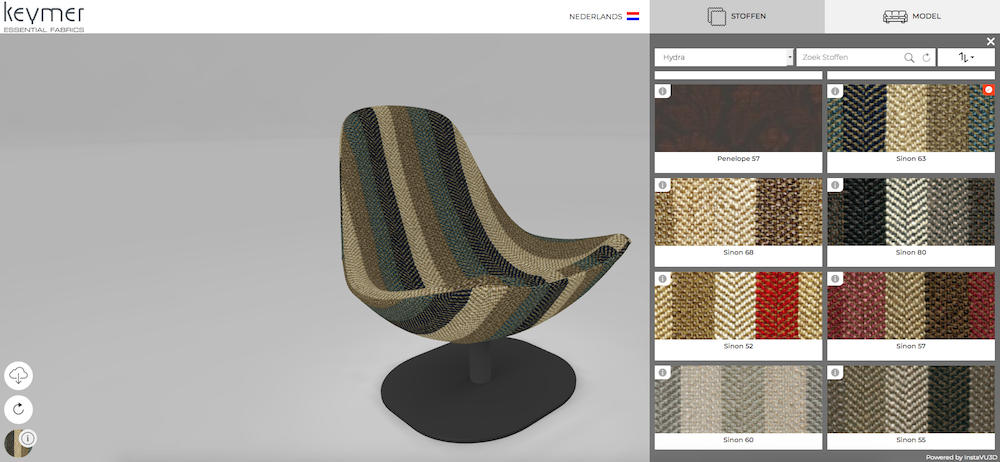Open the sort order dropdown
This screenshot has width=1000, height=462.
pos(966,57)
